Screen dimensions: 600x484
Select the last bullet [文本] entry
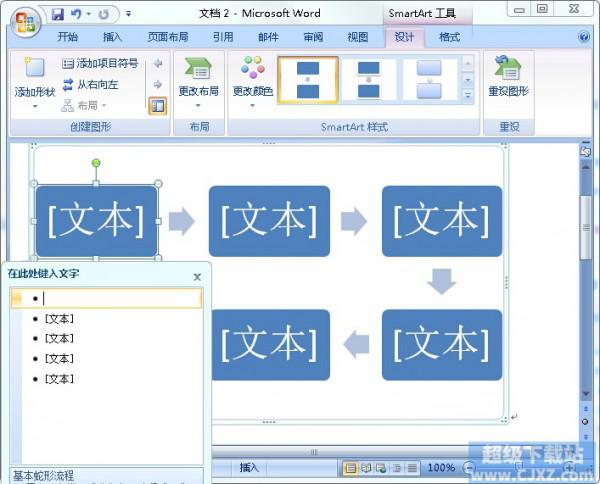[59, 379]
